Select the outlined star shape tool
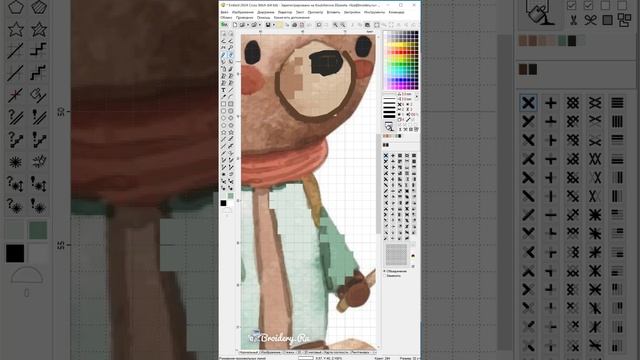Screen dimensions: 640x360 coord(223,131)
